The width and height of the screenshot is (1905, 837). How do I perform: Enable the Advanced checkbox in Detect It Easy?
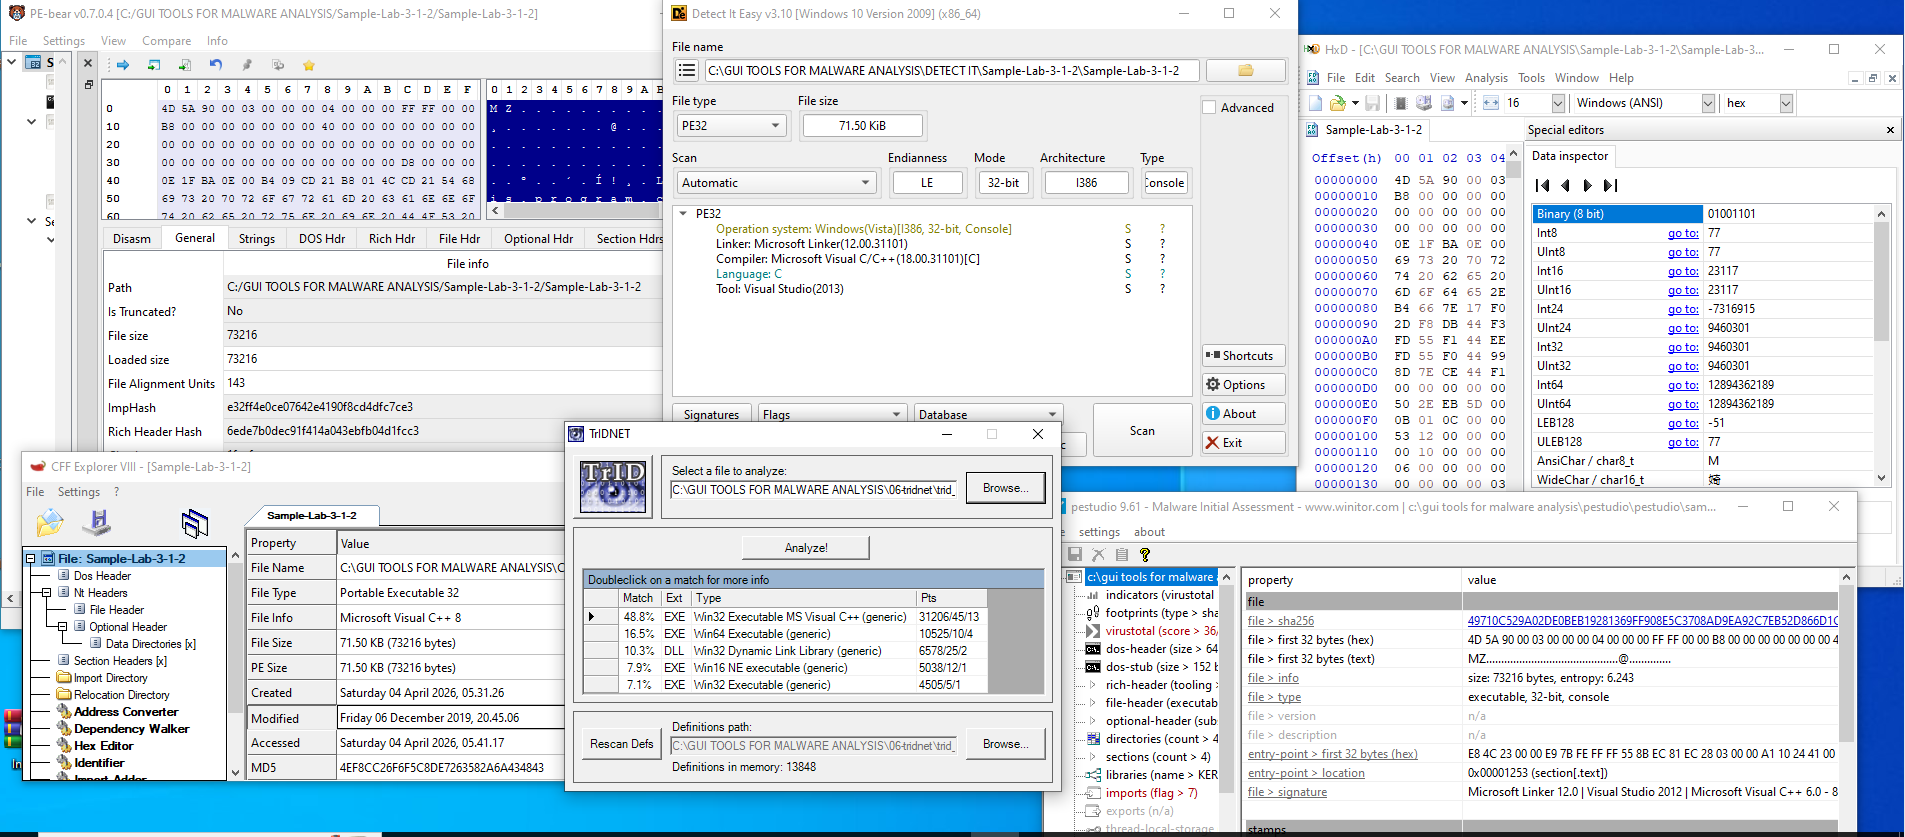pyautogui.click(x=1209, y=108)
